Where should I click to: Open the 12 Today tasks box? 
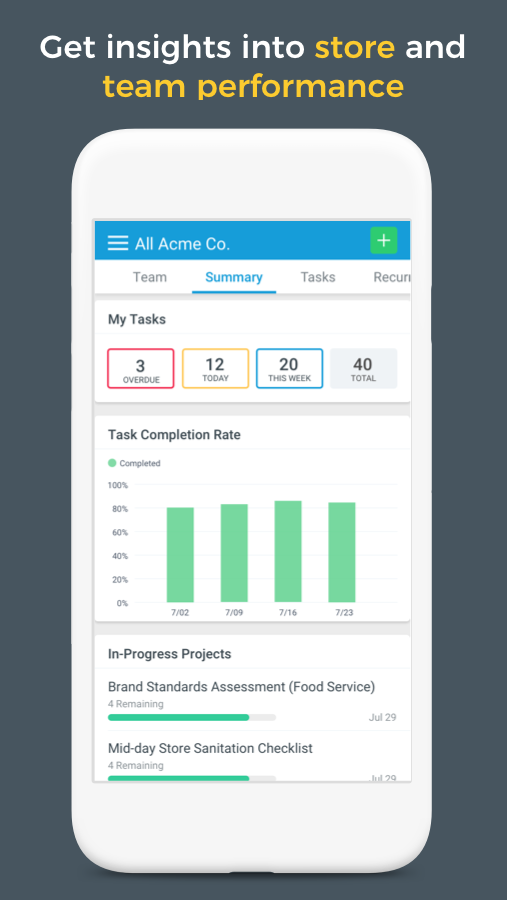pyautogui.click(x=215, y=368)
